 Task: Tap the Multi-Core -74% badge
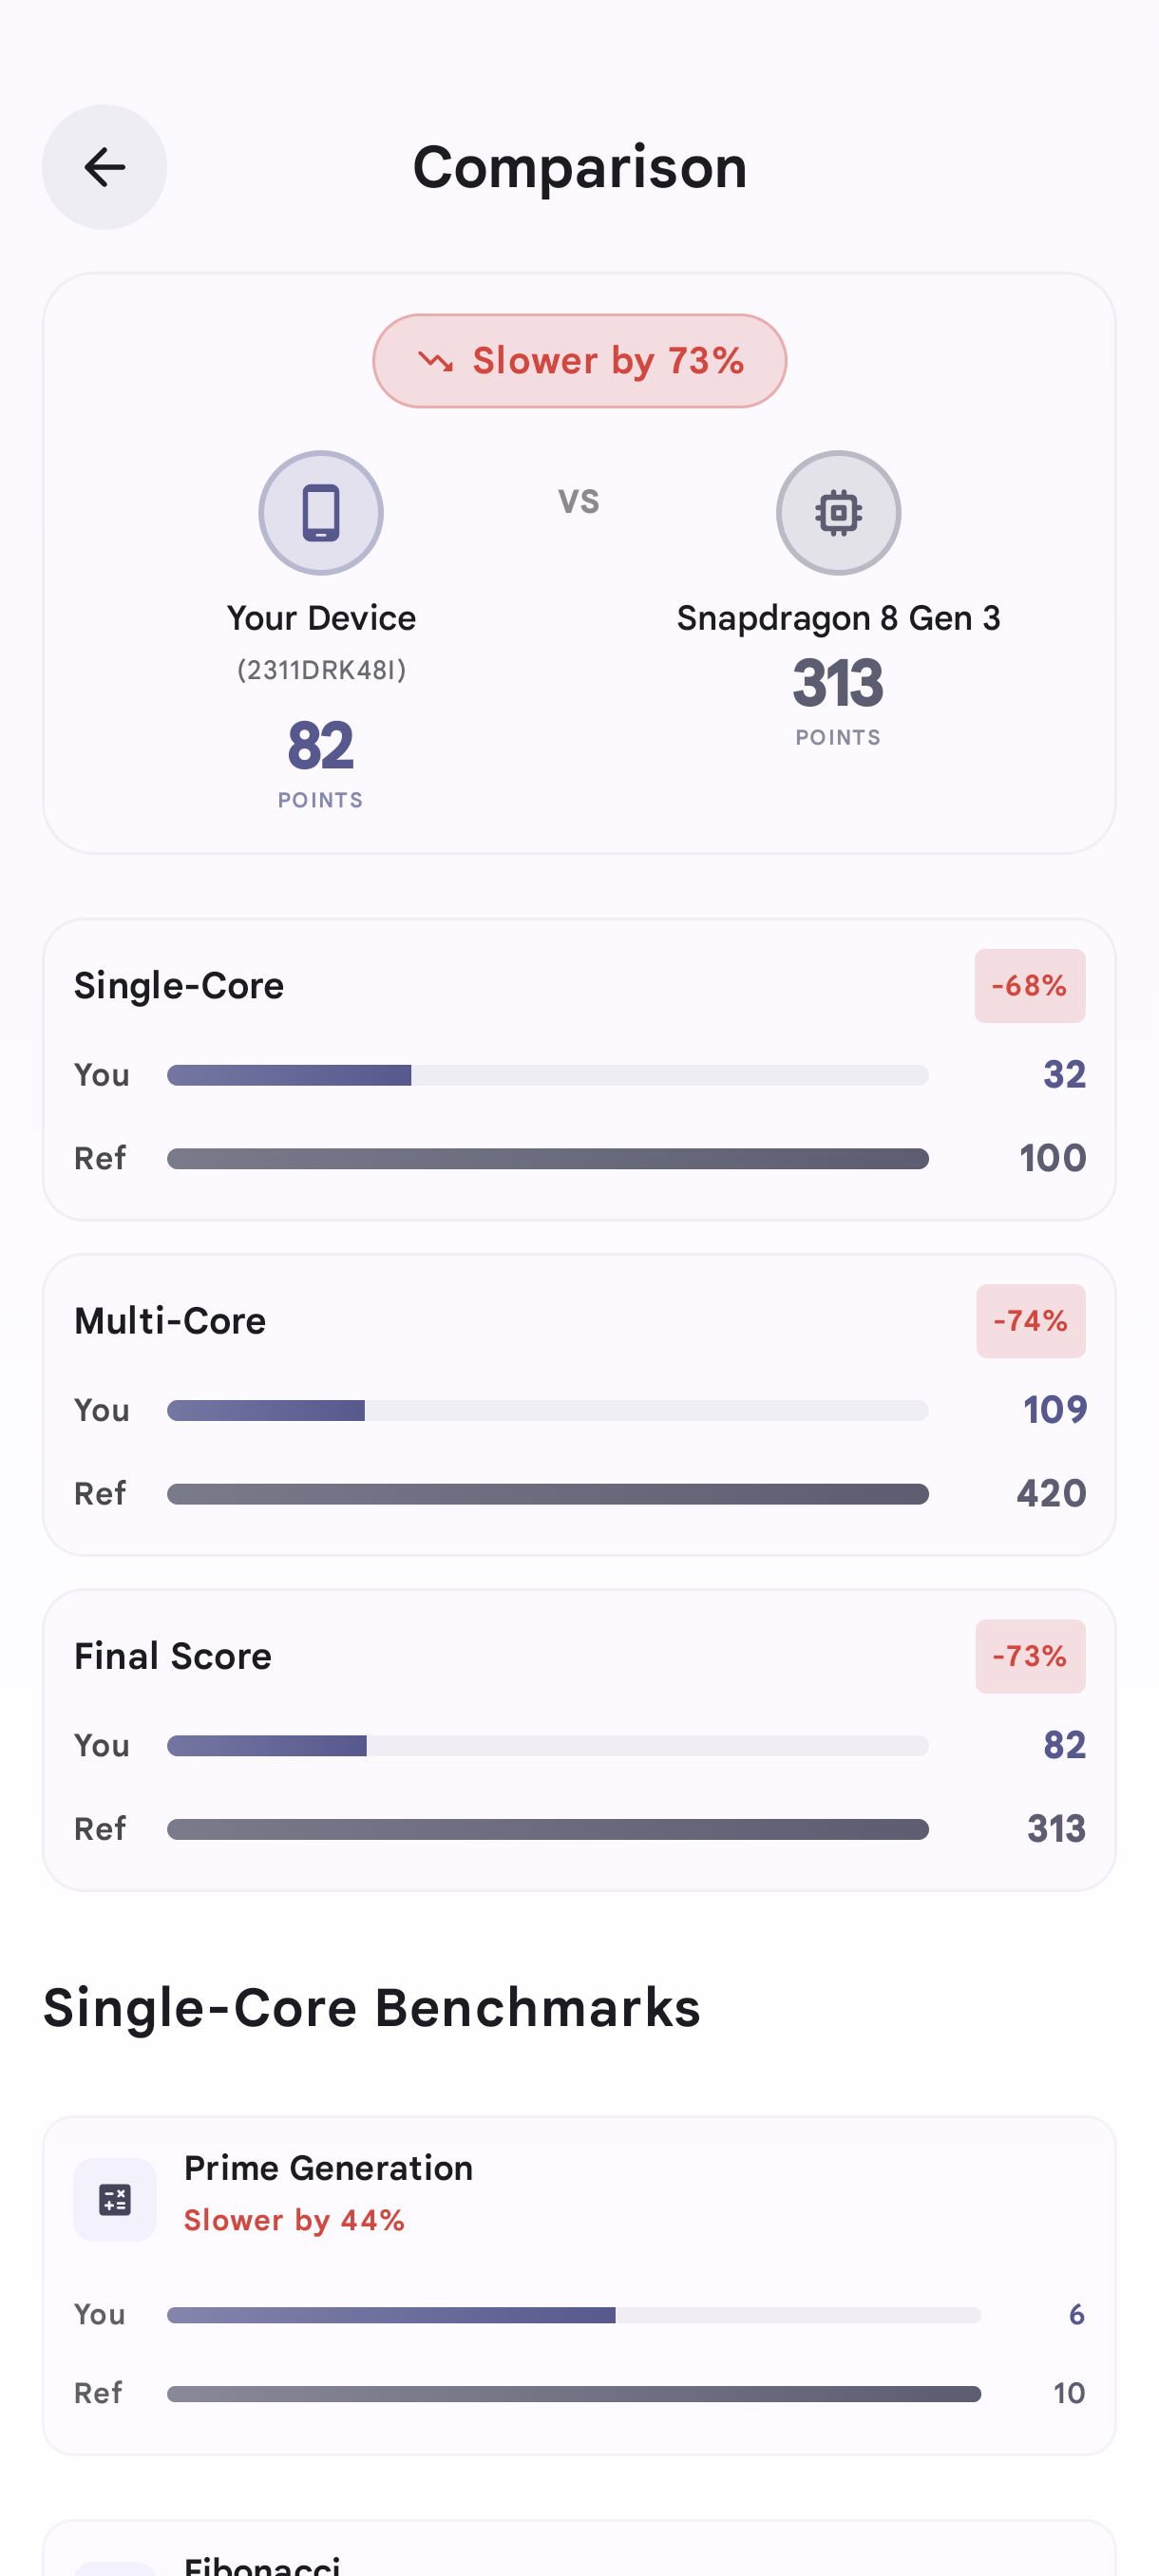[x=1030, y=1321]
